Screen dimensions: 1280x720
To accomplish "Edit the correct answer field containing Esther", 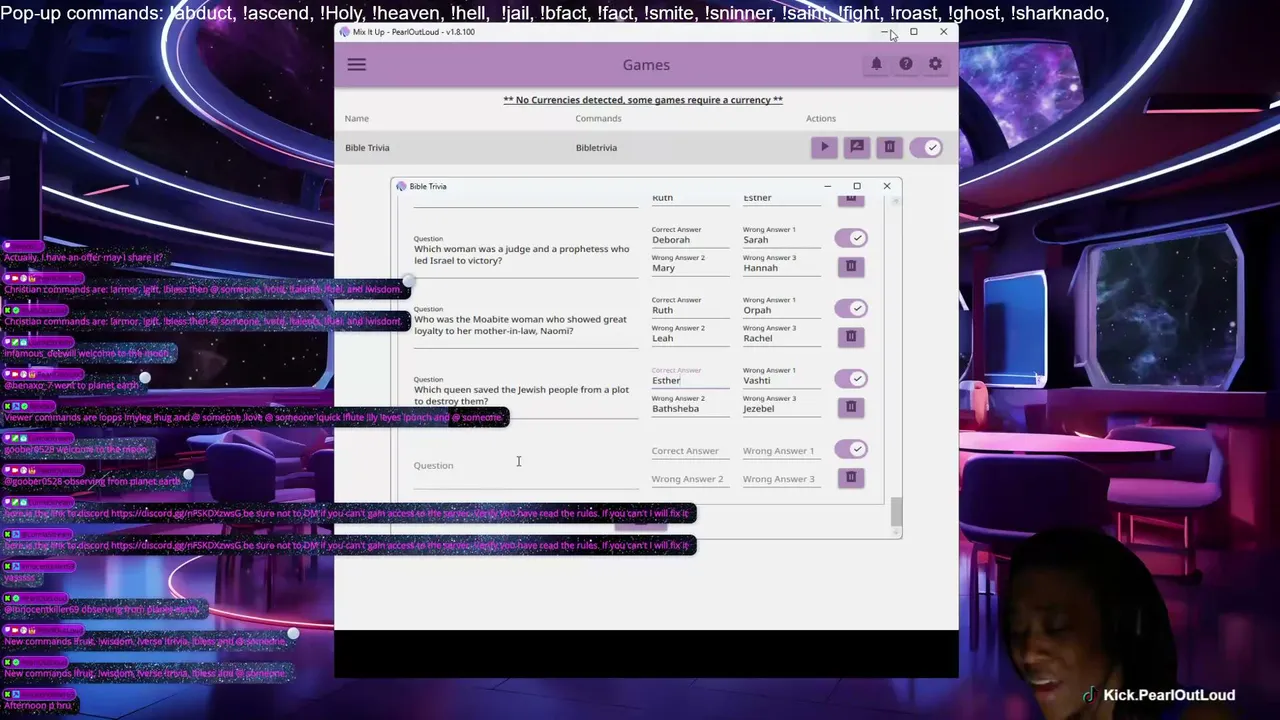I will [x=690, y=380].
